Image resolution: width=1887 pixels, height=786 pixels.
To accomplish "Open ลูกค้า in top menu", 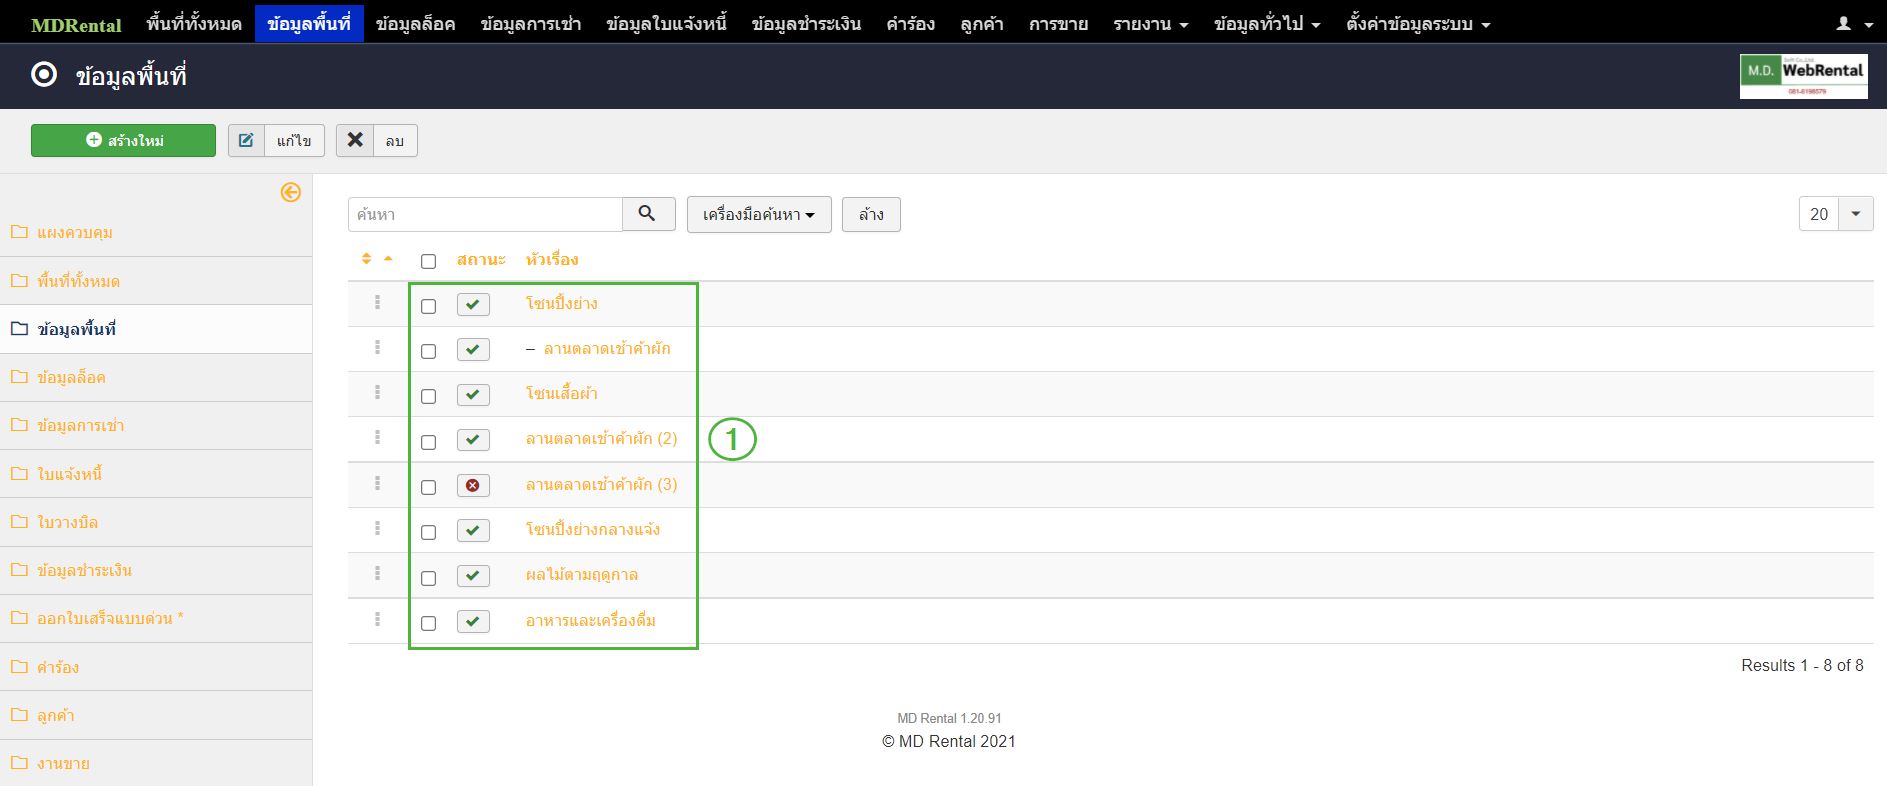I will [982, 23].
